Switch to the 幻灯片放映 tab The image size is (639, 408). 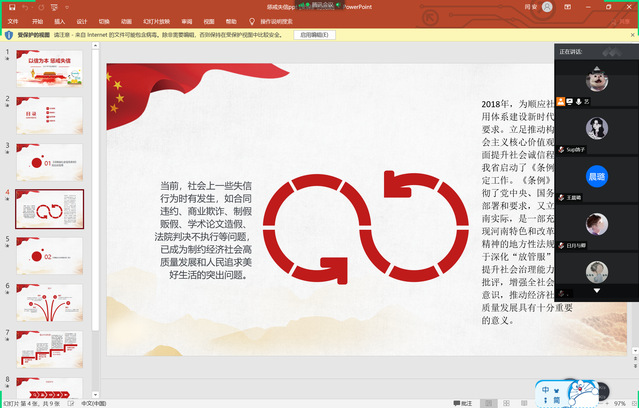[153, 20]
